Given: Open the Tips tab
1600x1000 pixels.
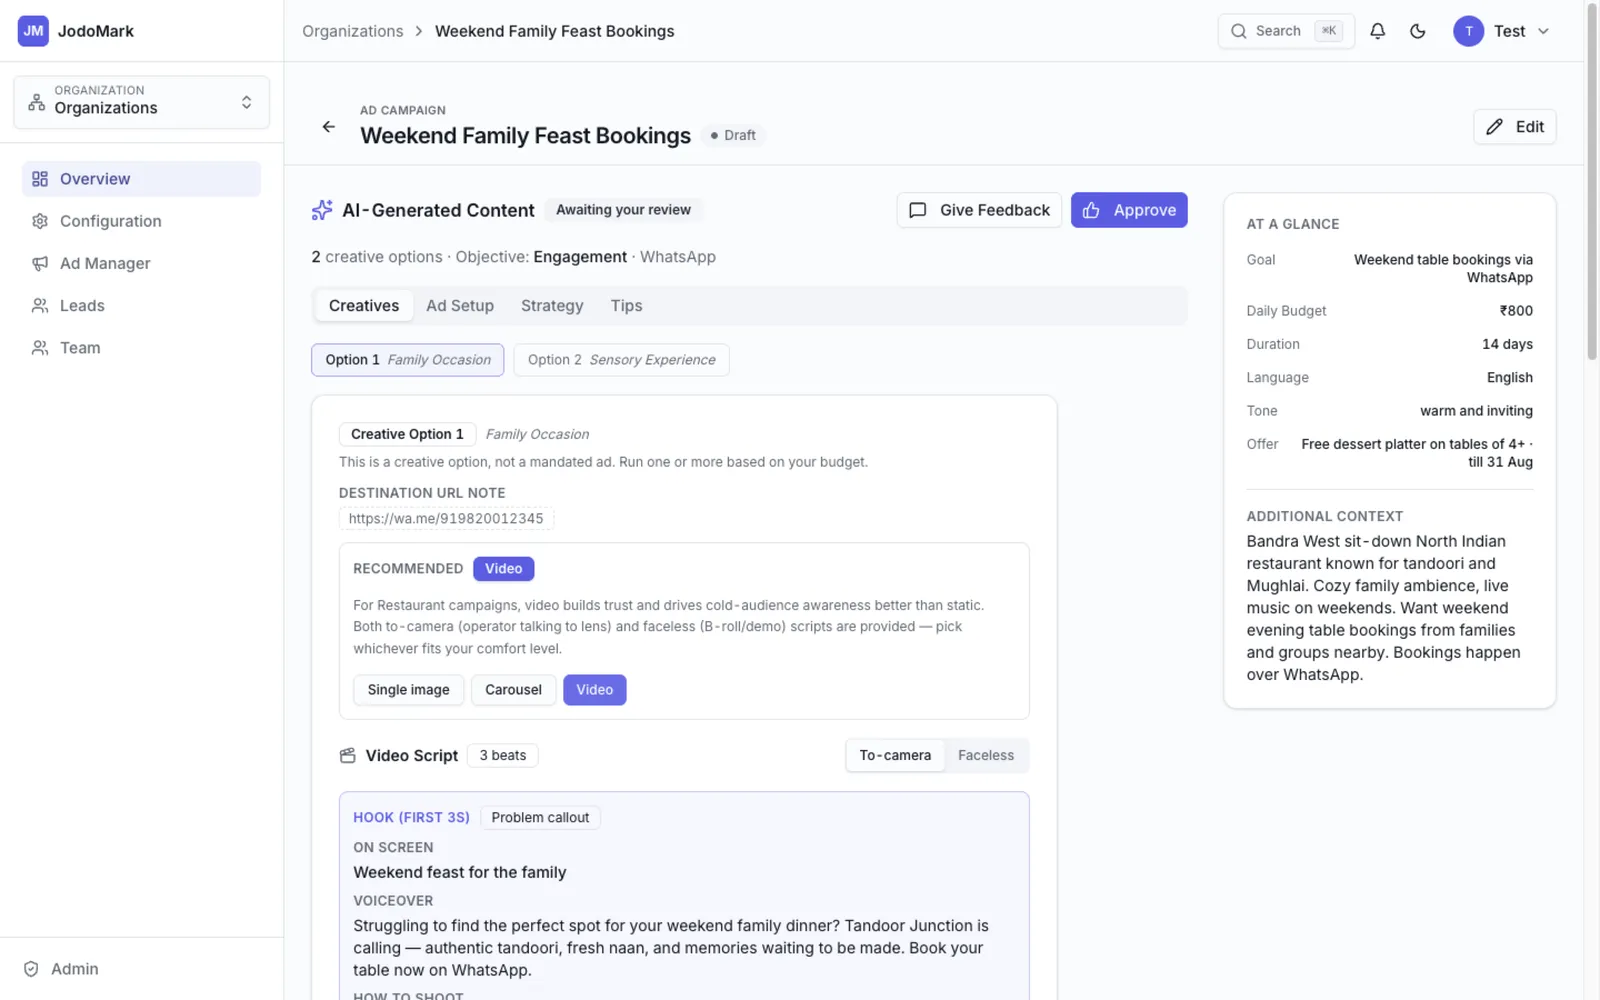Looking at the screenshot, I should 626,306.
